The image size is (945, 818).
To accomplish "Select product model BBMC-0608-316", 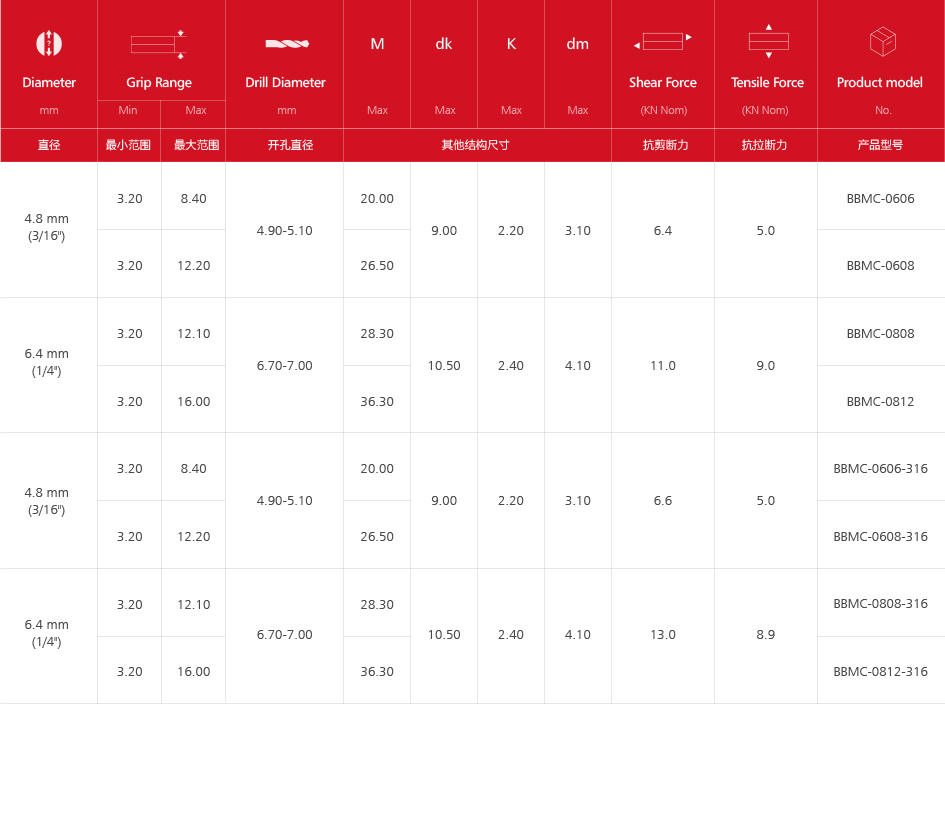I will click(880, 536).
